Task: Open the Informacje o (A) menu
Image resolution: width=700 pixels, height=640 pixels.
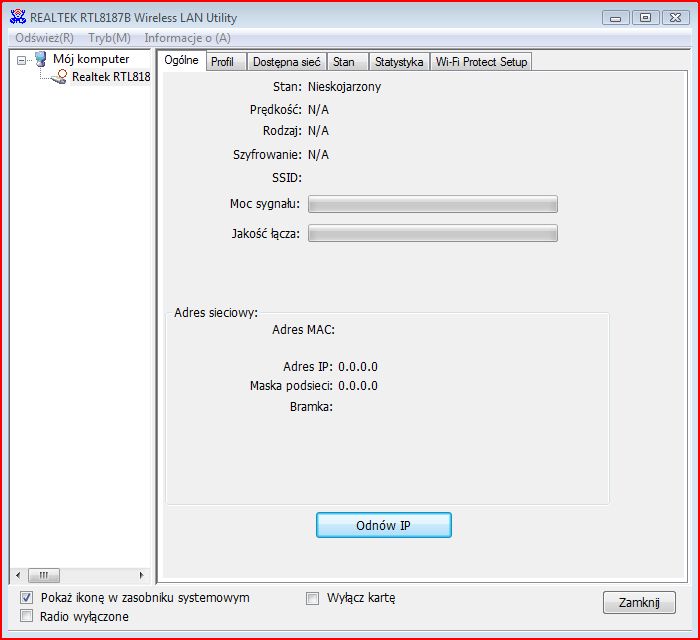Action: (188, 38)
